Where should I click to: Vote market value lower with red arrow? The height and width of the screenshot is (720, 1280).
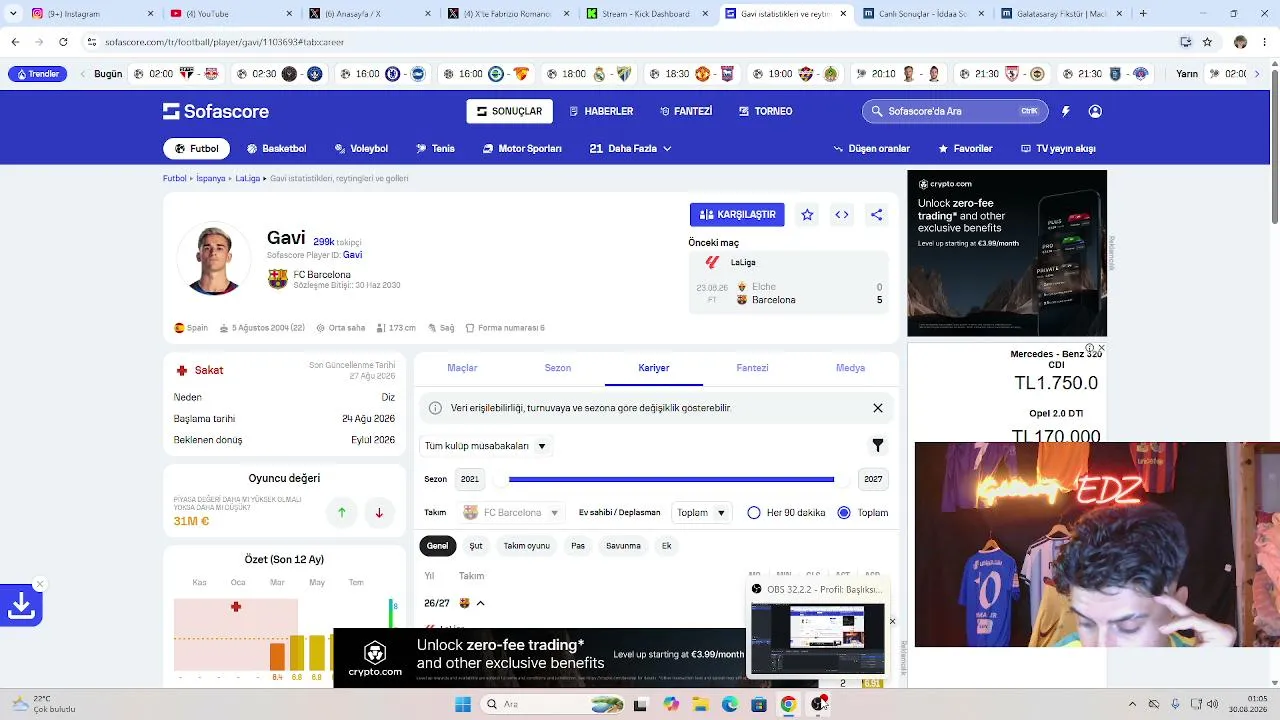379,513
